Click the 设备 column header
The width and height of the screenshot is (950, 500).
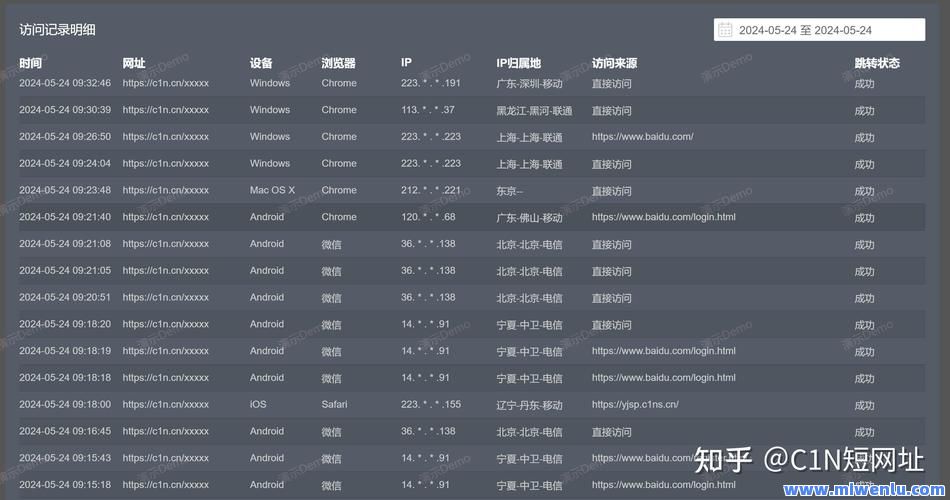[261, 63]
